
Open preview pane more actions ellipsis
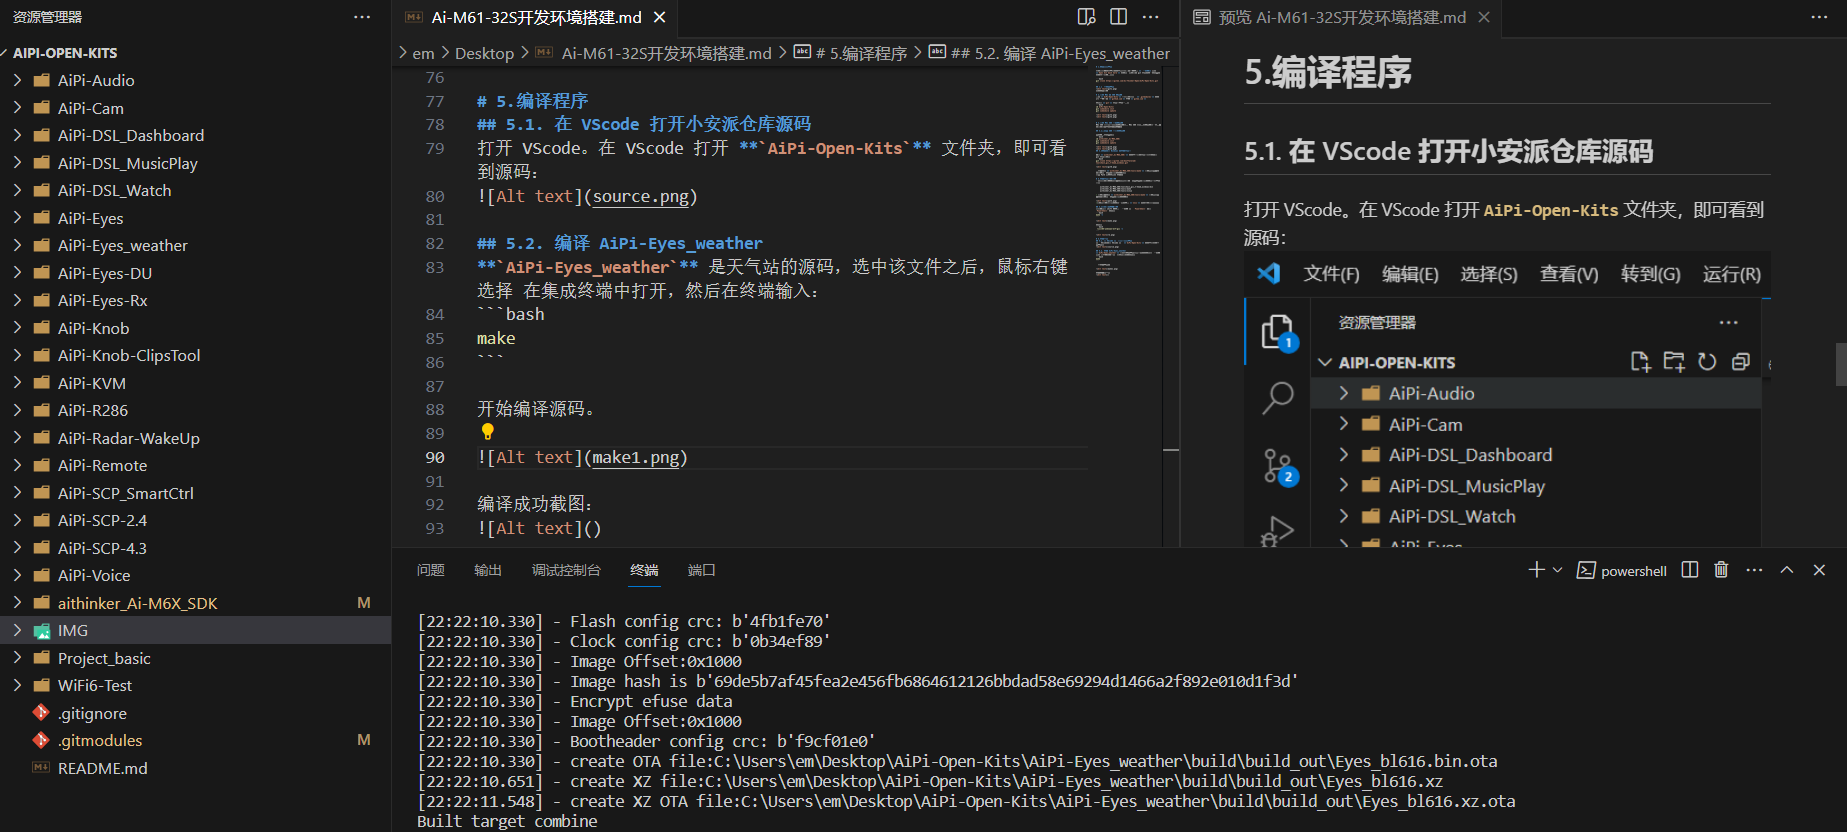[1819, 17]
